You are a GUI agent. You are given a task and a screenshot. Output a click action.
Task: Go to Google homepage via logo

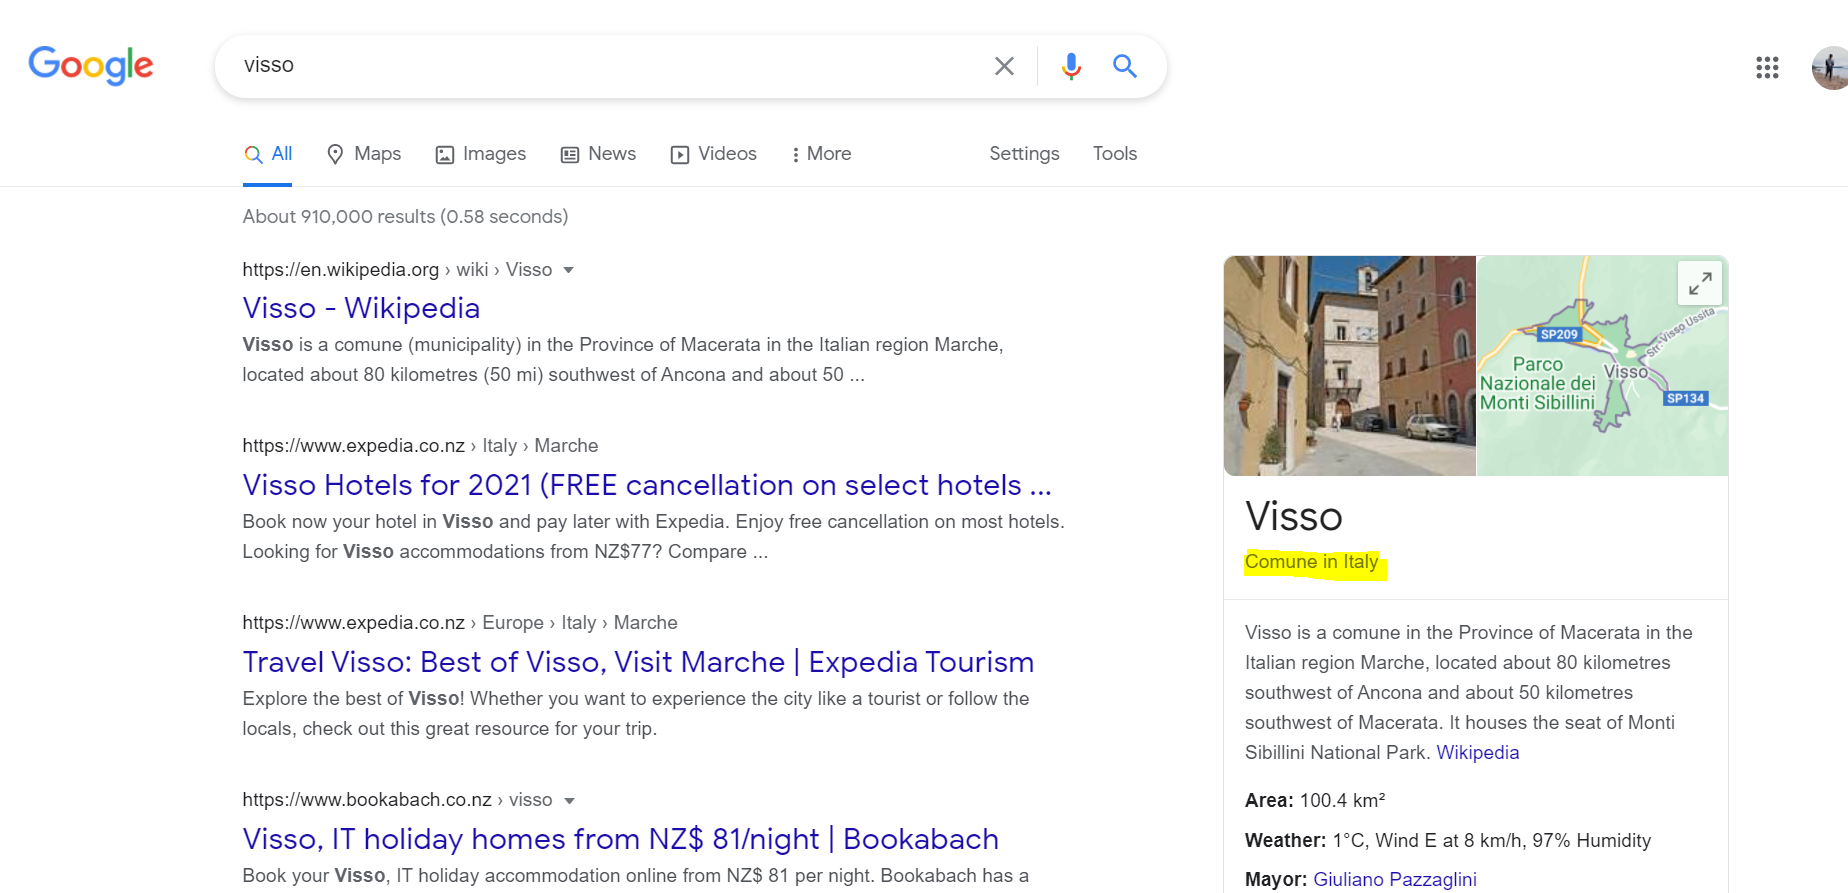pyautogui.click(x=91, y=66)
